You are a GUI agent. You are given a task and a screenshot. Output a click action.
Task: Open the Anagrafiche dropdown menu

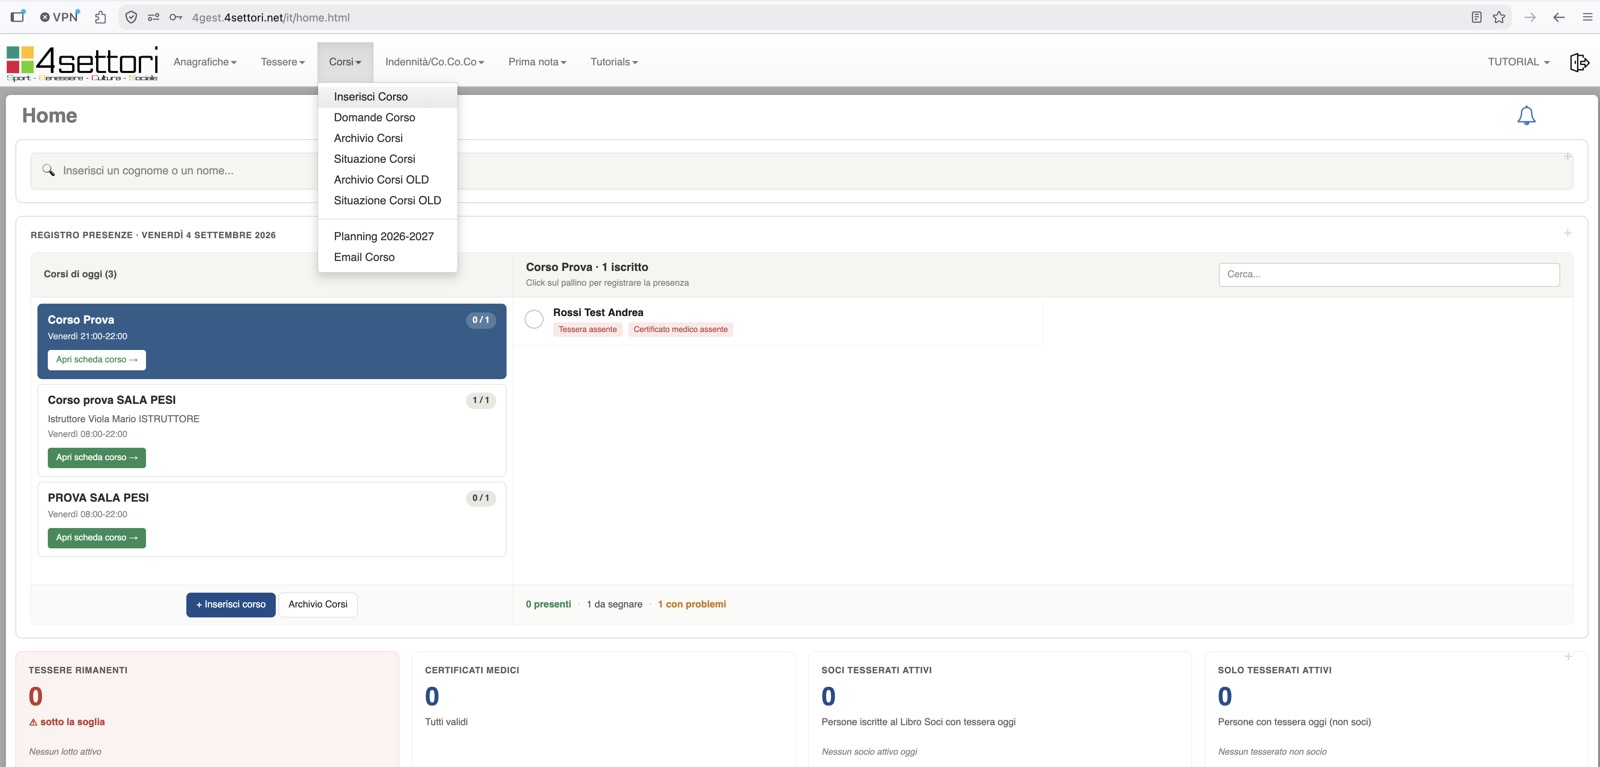tap(205, 62)
